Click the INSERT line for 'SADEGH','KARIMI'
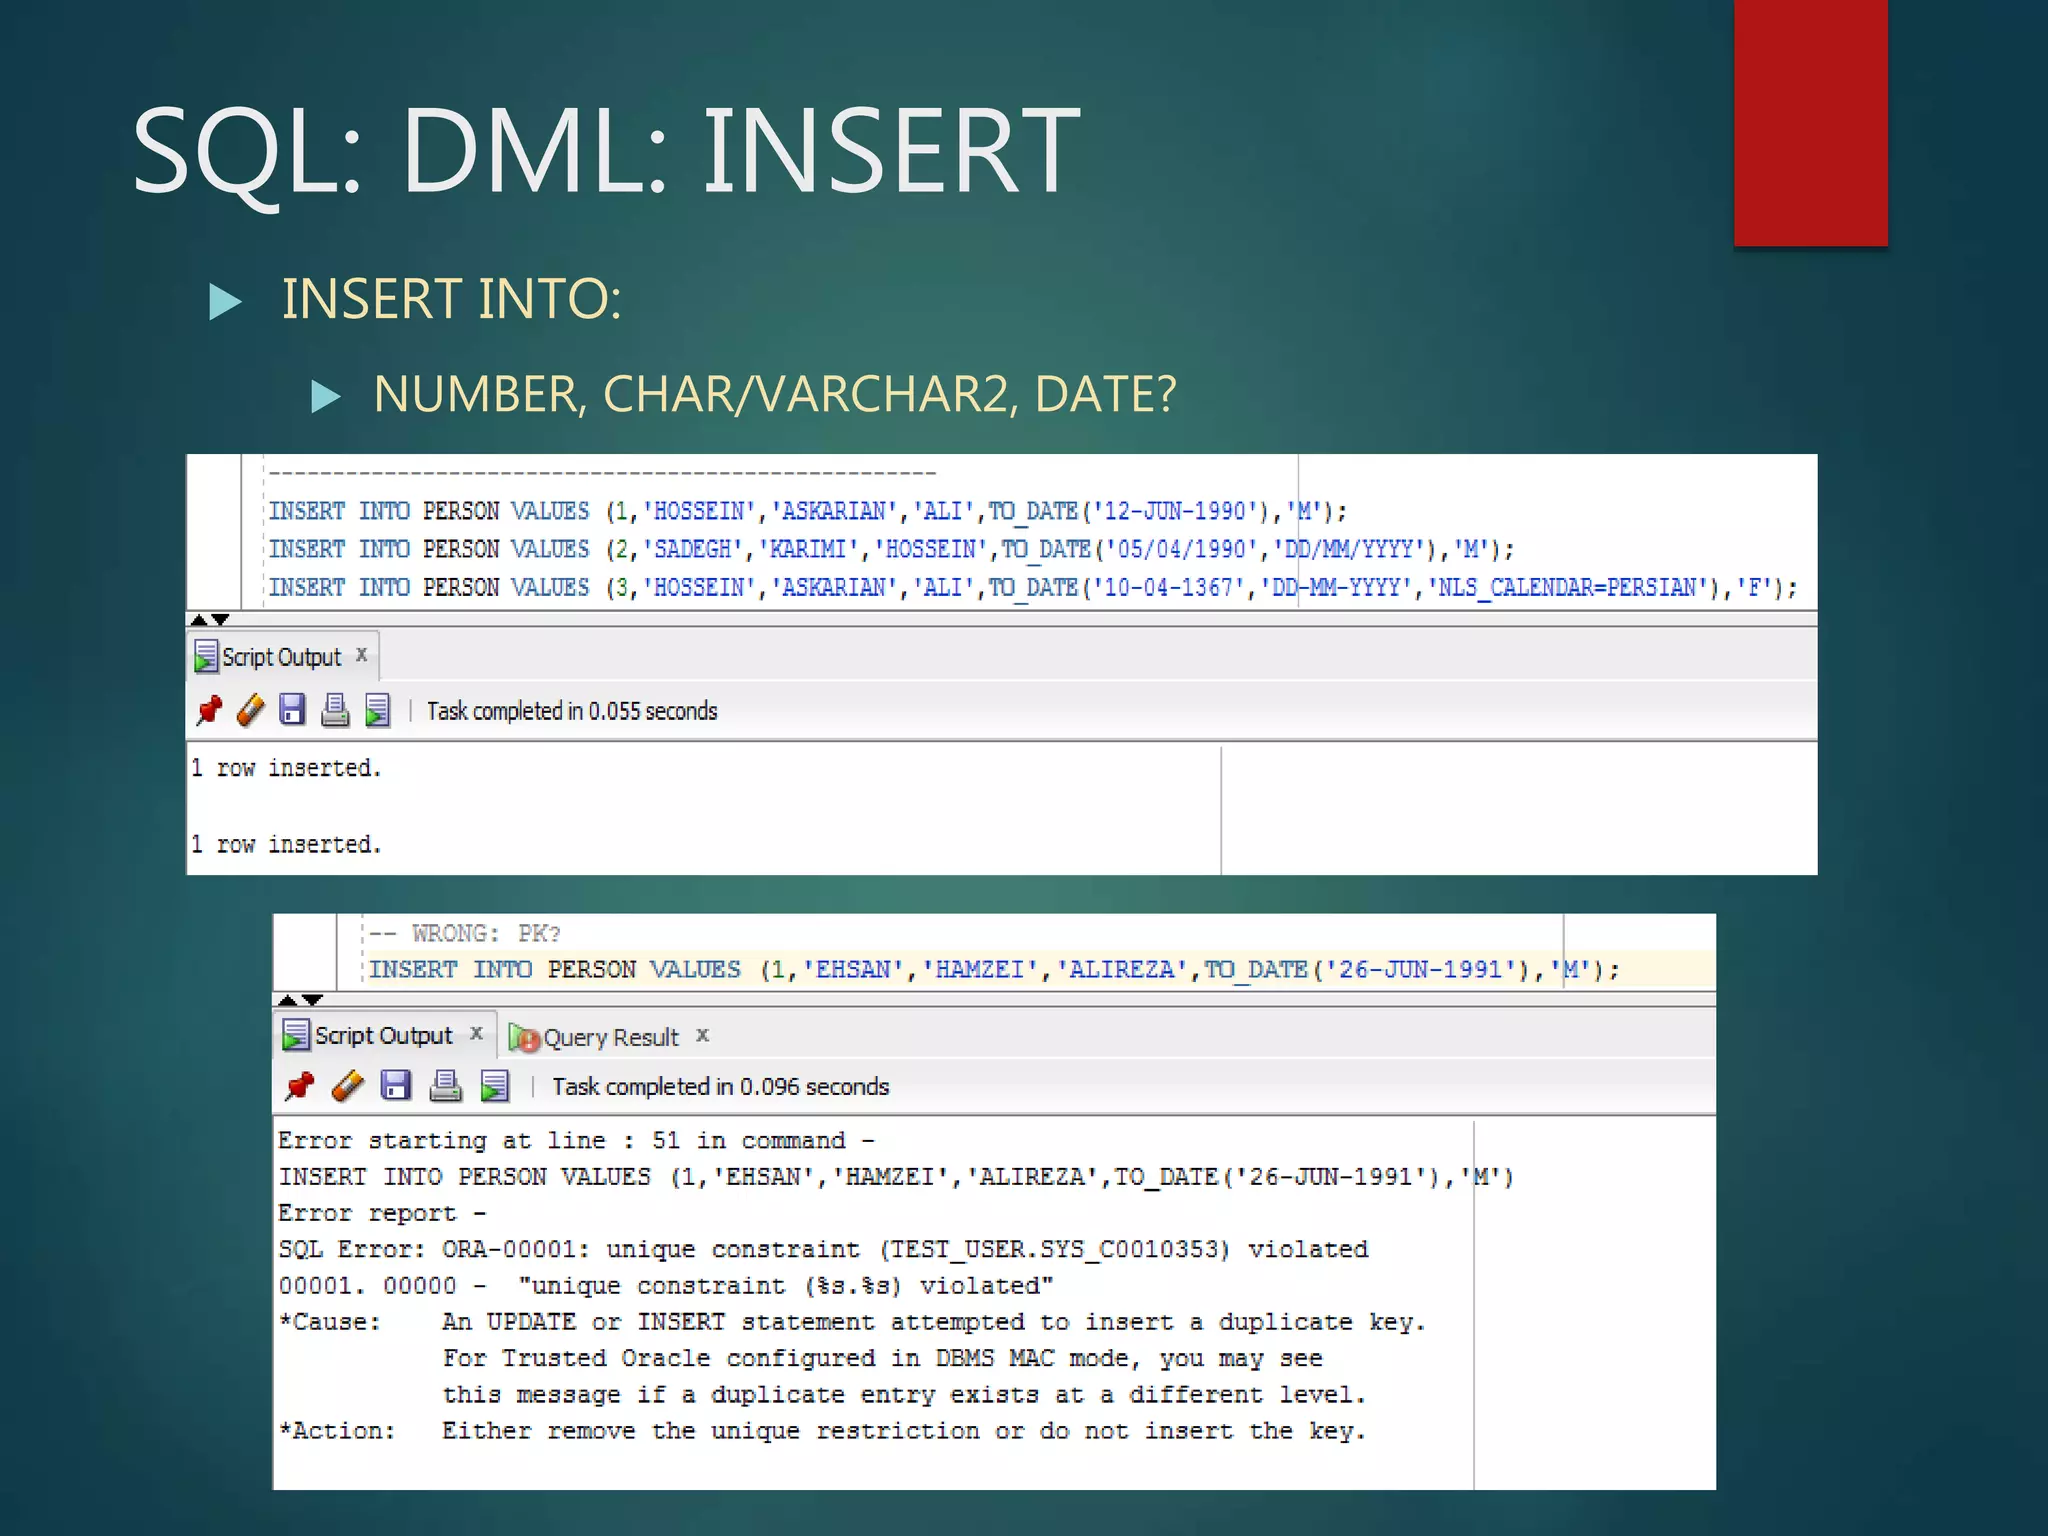 tap(891, 549)
